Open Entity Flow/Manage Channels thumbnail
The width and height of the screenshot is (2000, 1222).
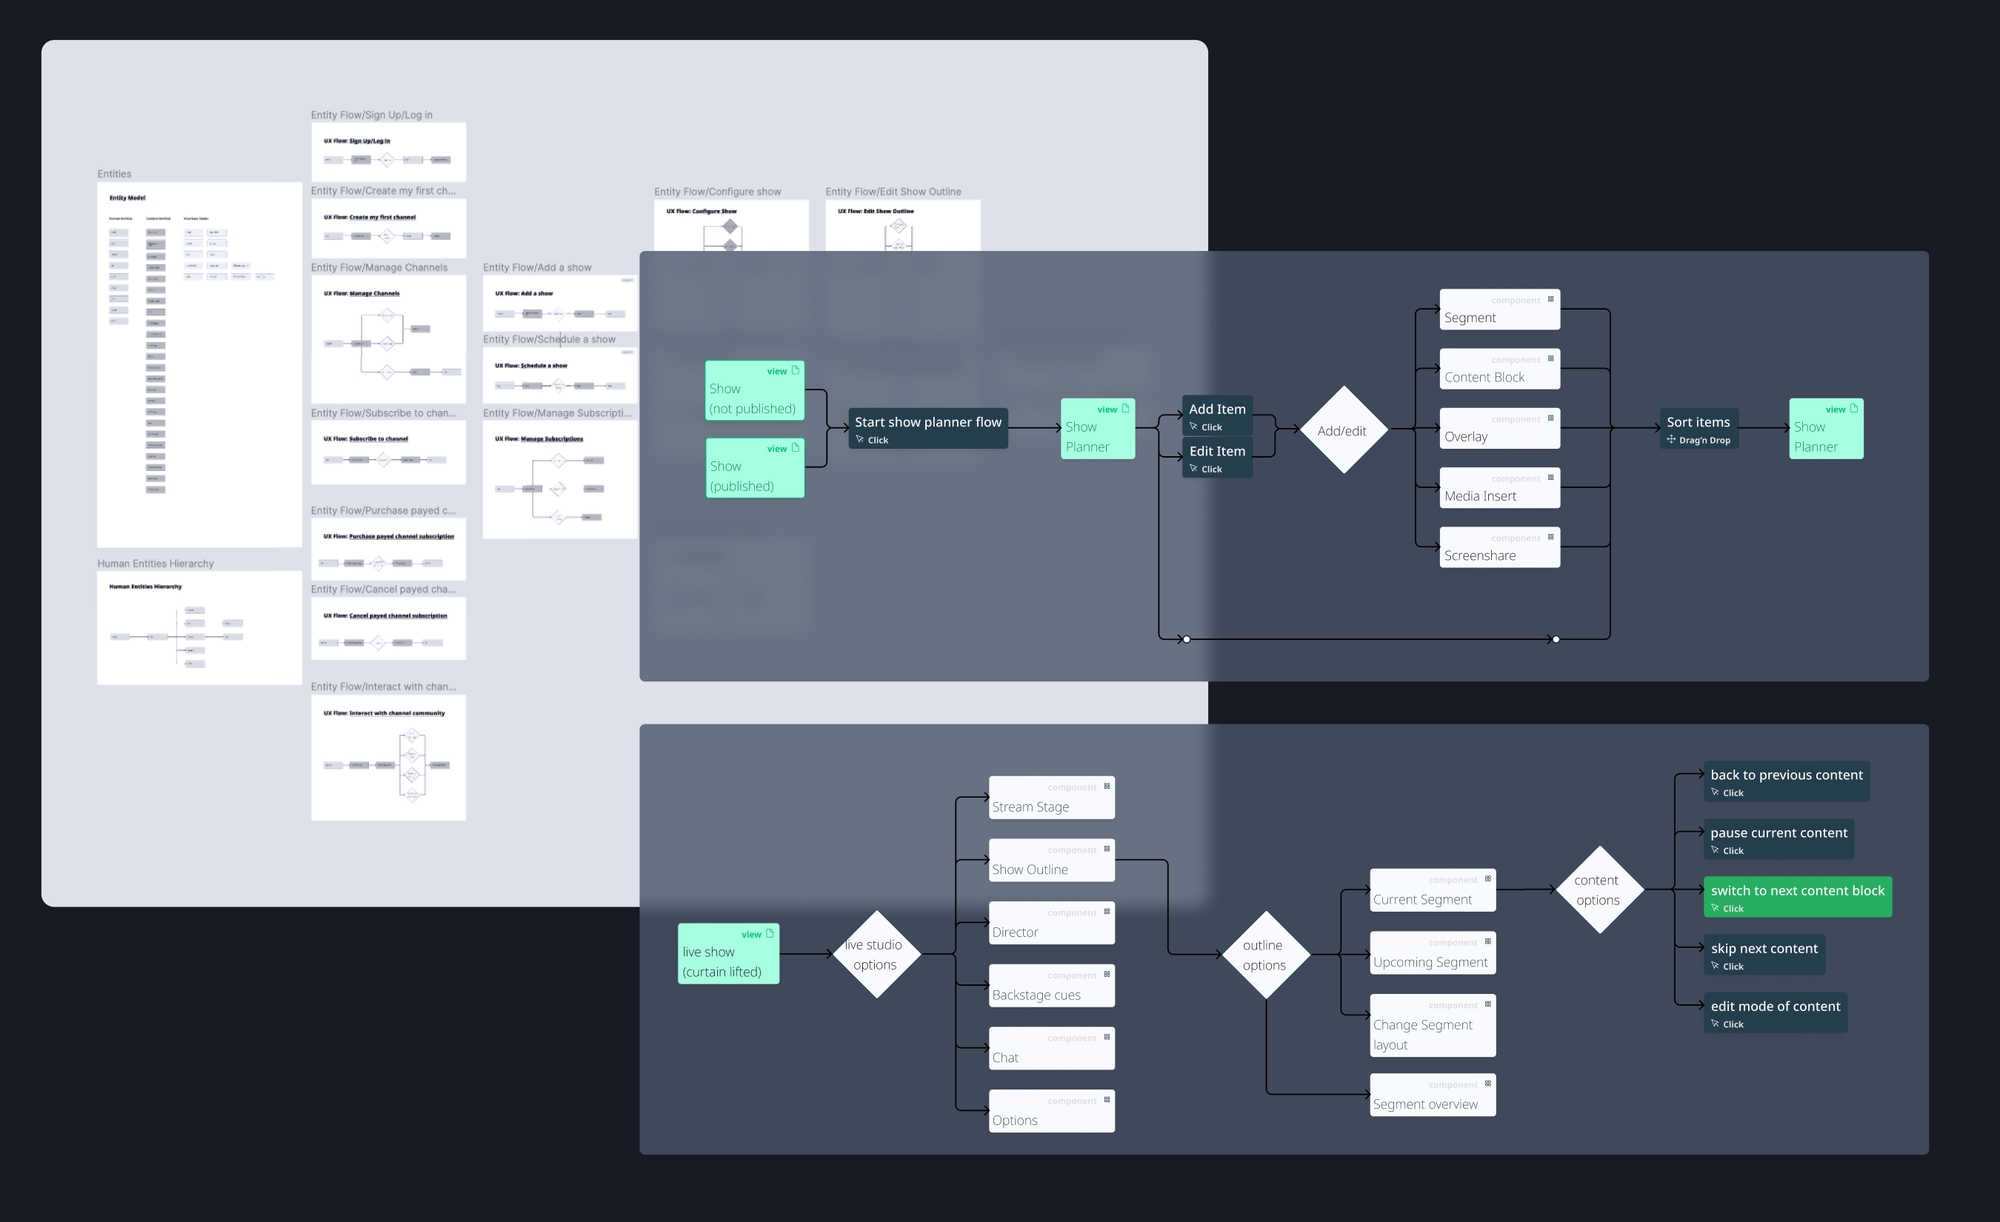388,339
